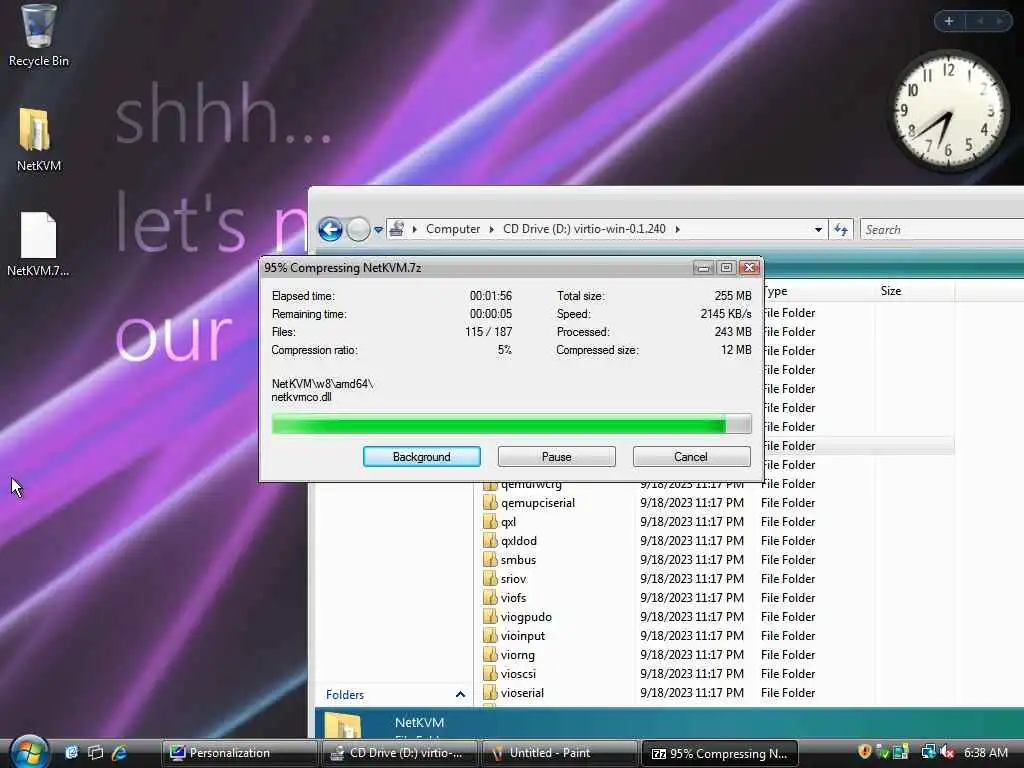
Task: Switch to 95% Compressing taskbar button
Action: tap(720, 753)
